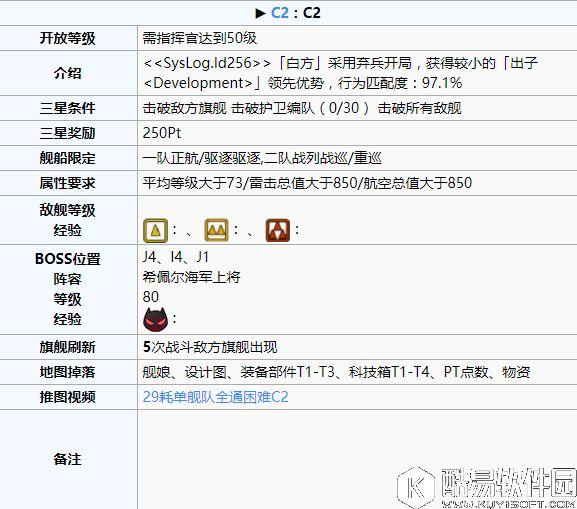Viewport: 577px width, 509px height.
Task: Select the 三星条件 row label
Action: (68, 108)
